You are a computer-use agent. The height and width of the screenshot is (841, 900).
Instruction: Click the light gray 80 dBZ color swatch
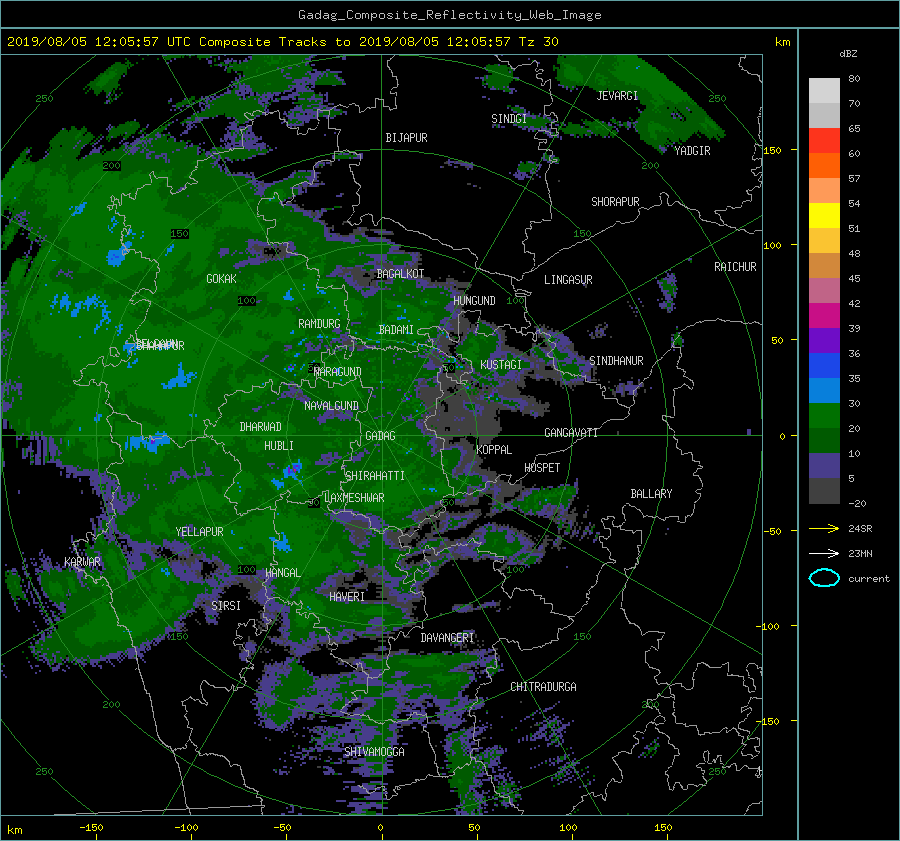(824, 91)
